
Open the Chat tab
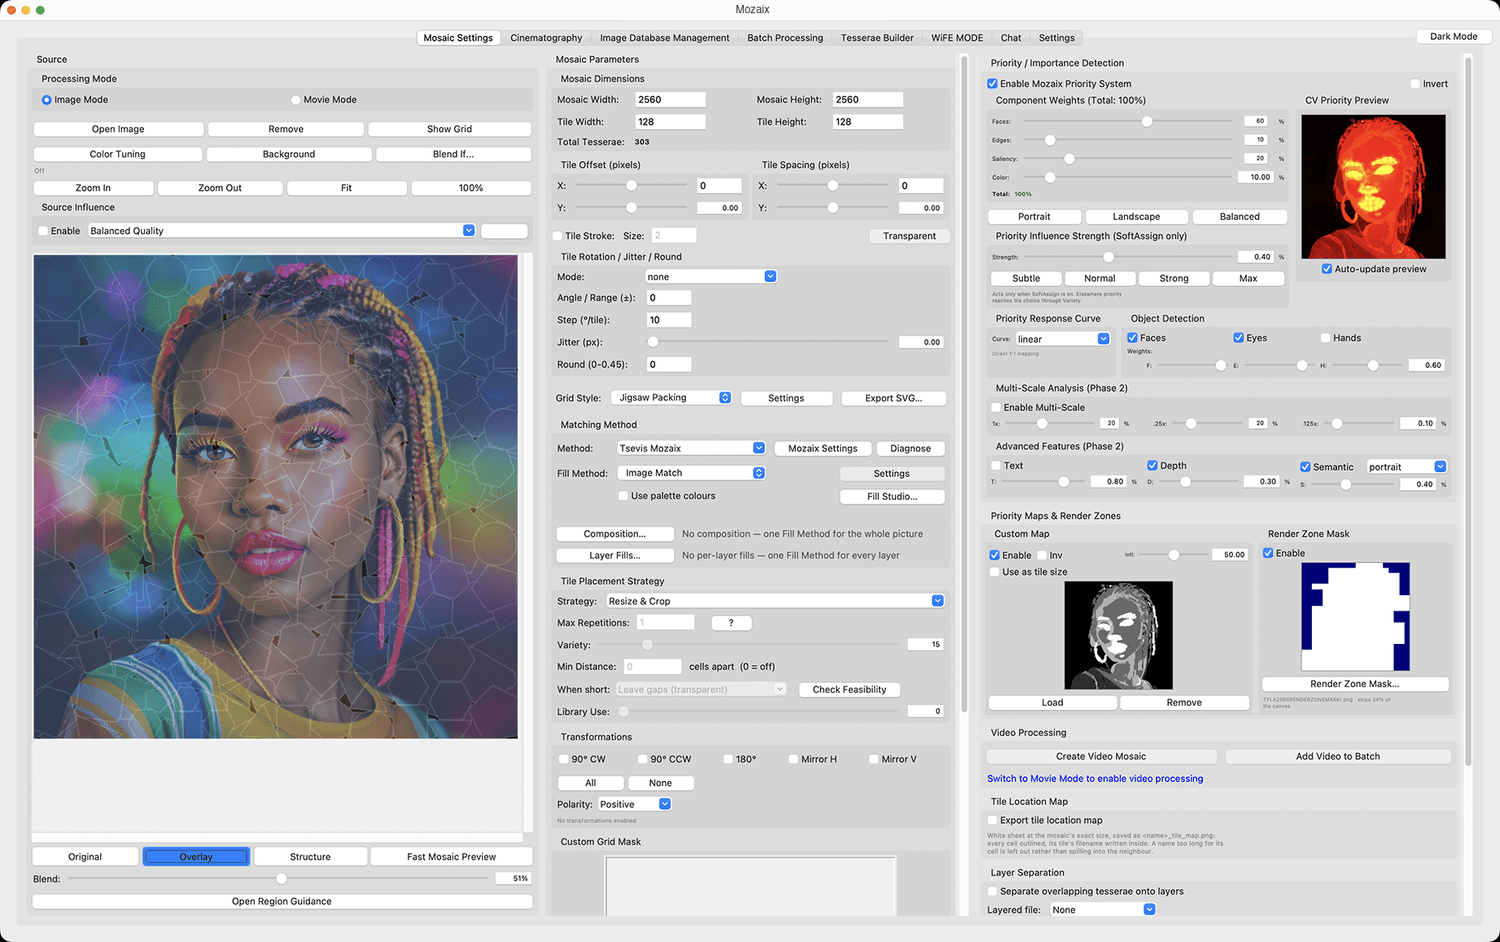click(x=1011, y=38)
